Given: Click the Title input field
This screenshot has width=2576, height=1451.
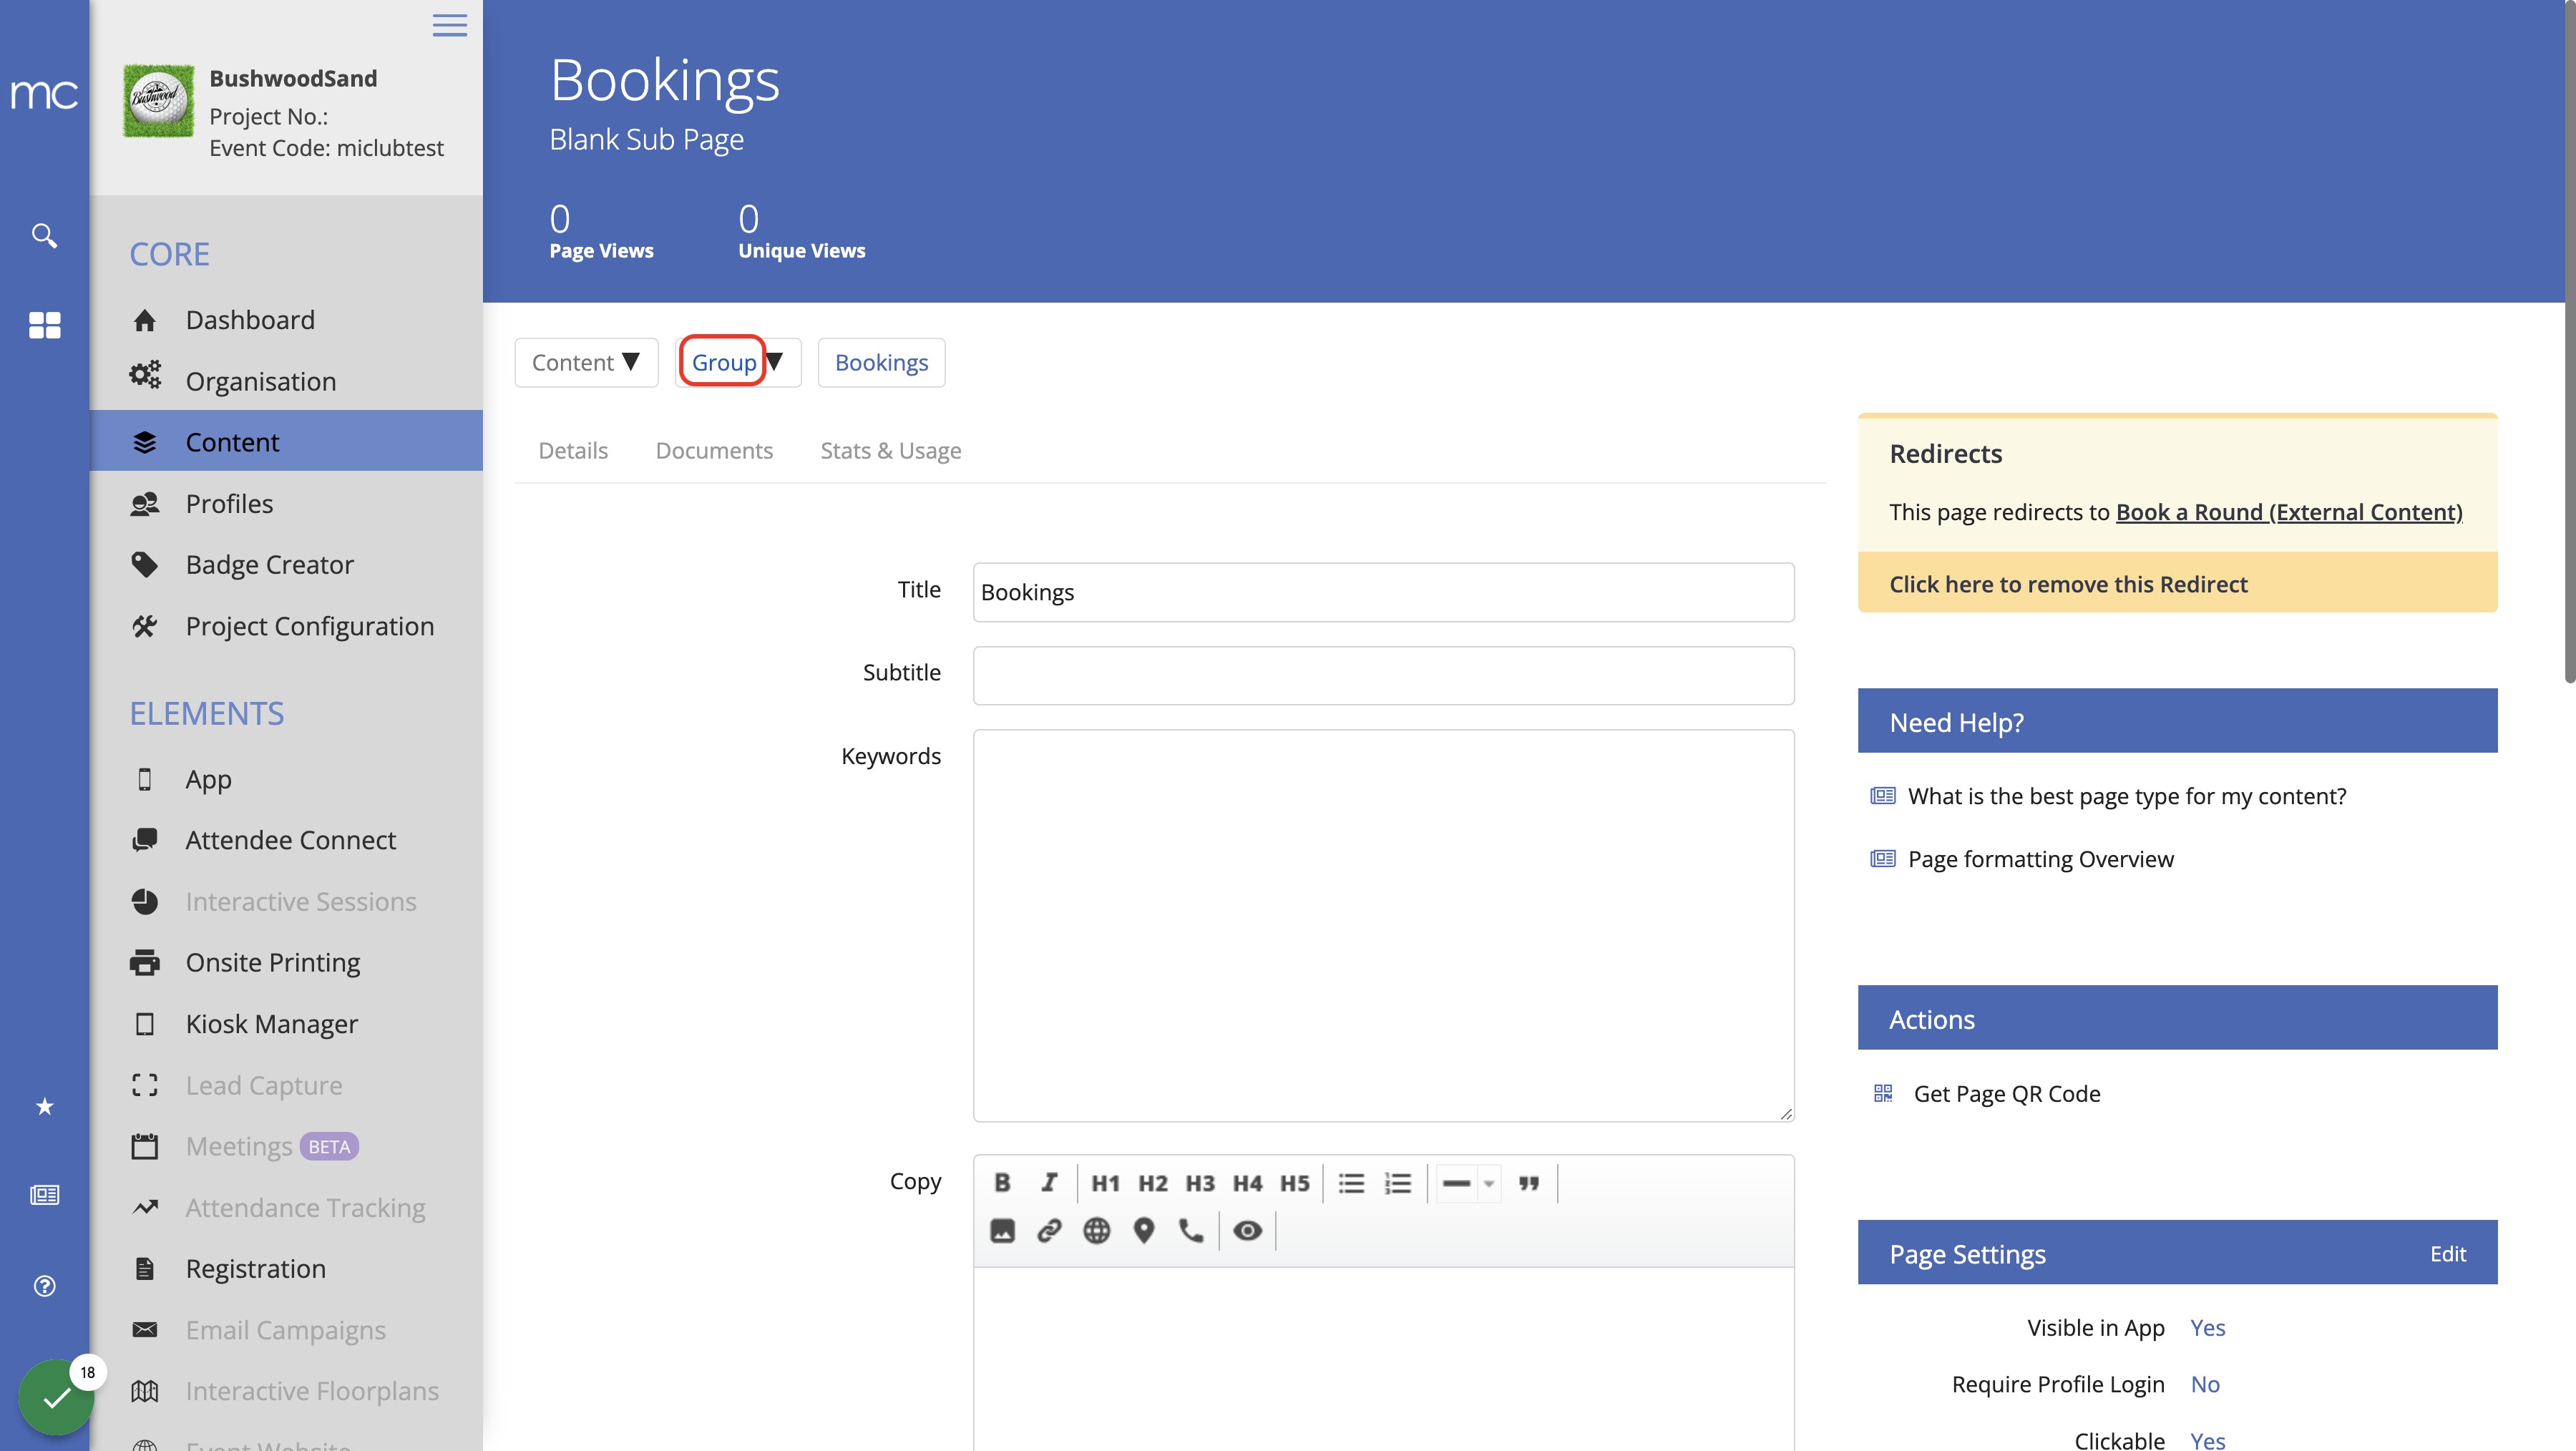Looking at the screenshot, I should (x=1383, y=592).
